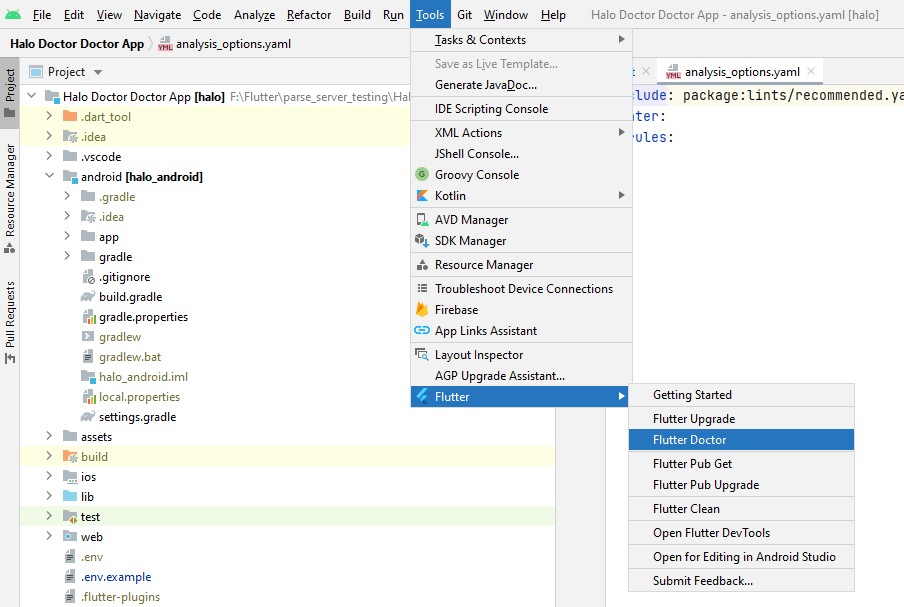Choose Flutter Clean menu entry
Image resolution: width=904 pixels, height=607 pixels.
686,509
